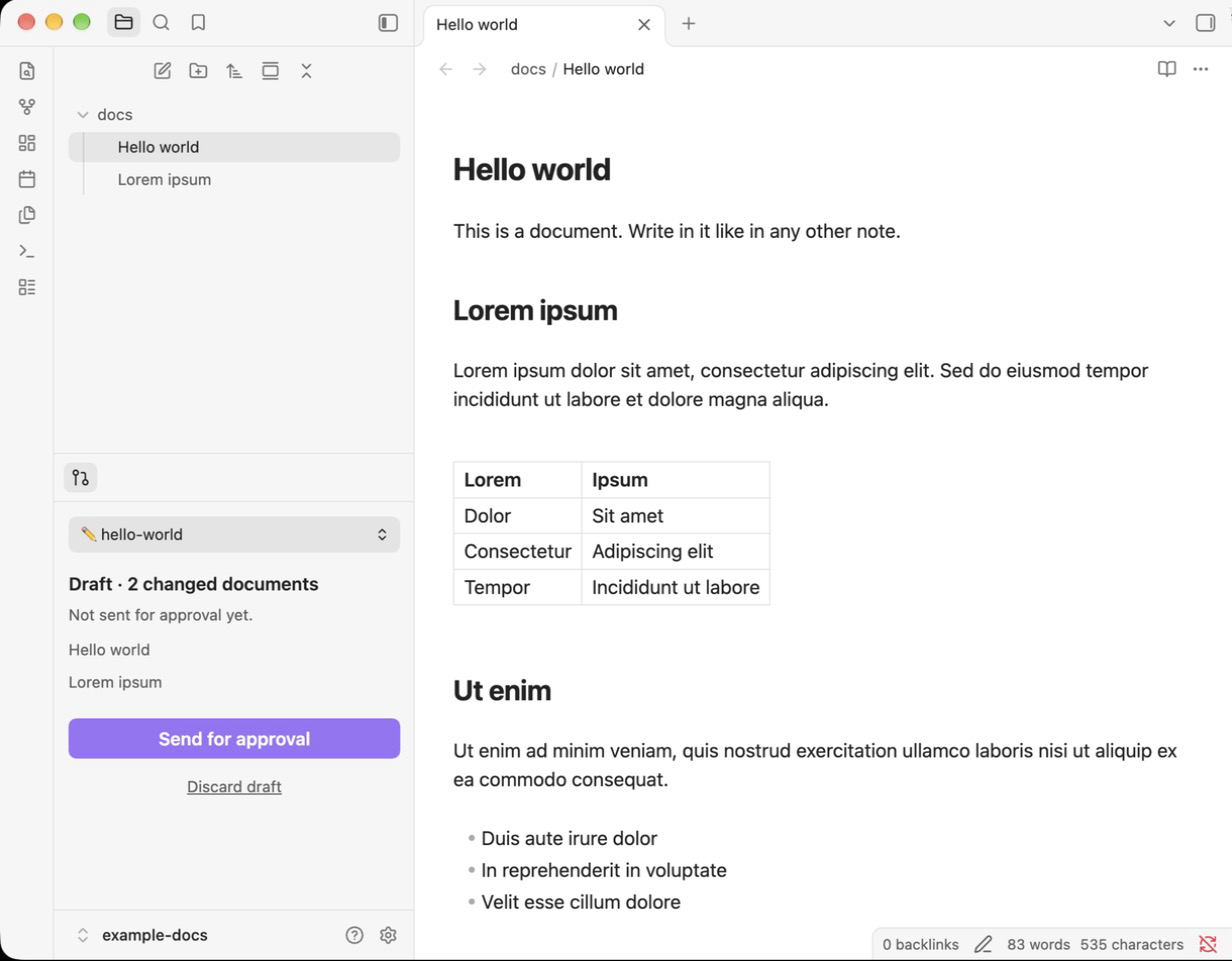Open graph view ribbon icon
This screenshot has width=1232, height=961.
click(27, 107)
